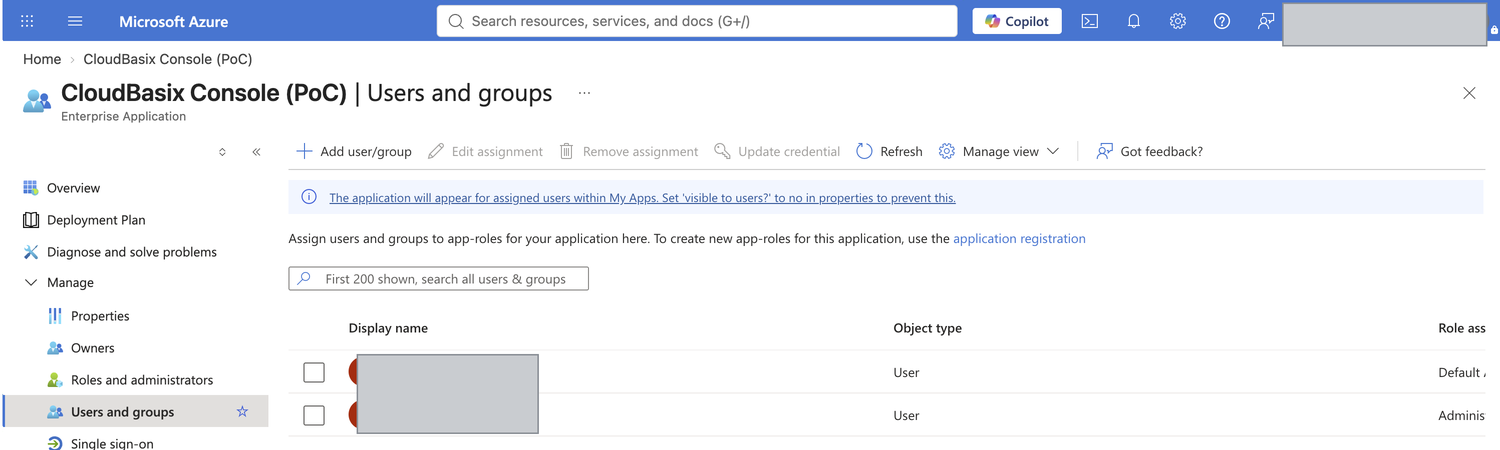
Task: Open the help question mark icon
Action: (1222, 21)
